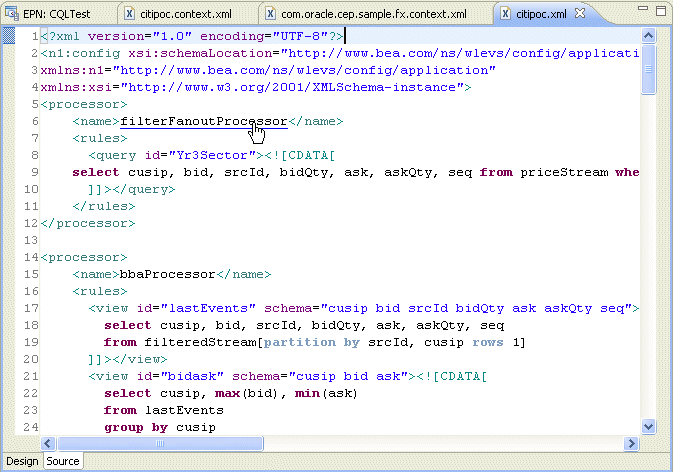Viewport: 673px width, 472px height.
Task: Click the horizontal scrollbar left arrow
Action: [x=48, y=443]
